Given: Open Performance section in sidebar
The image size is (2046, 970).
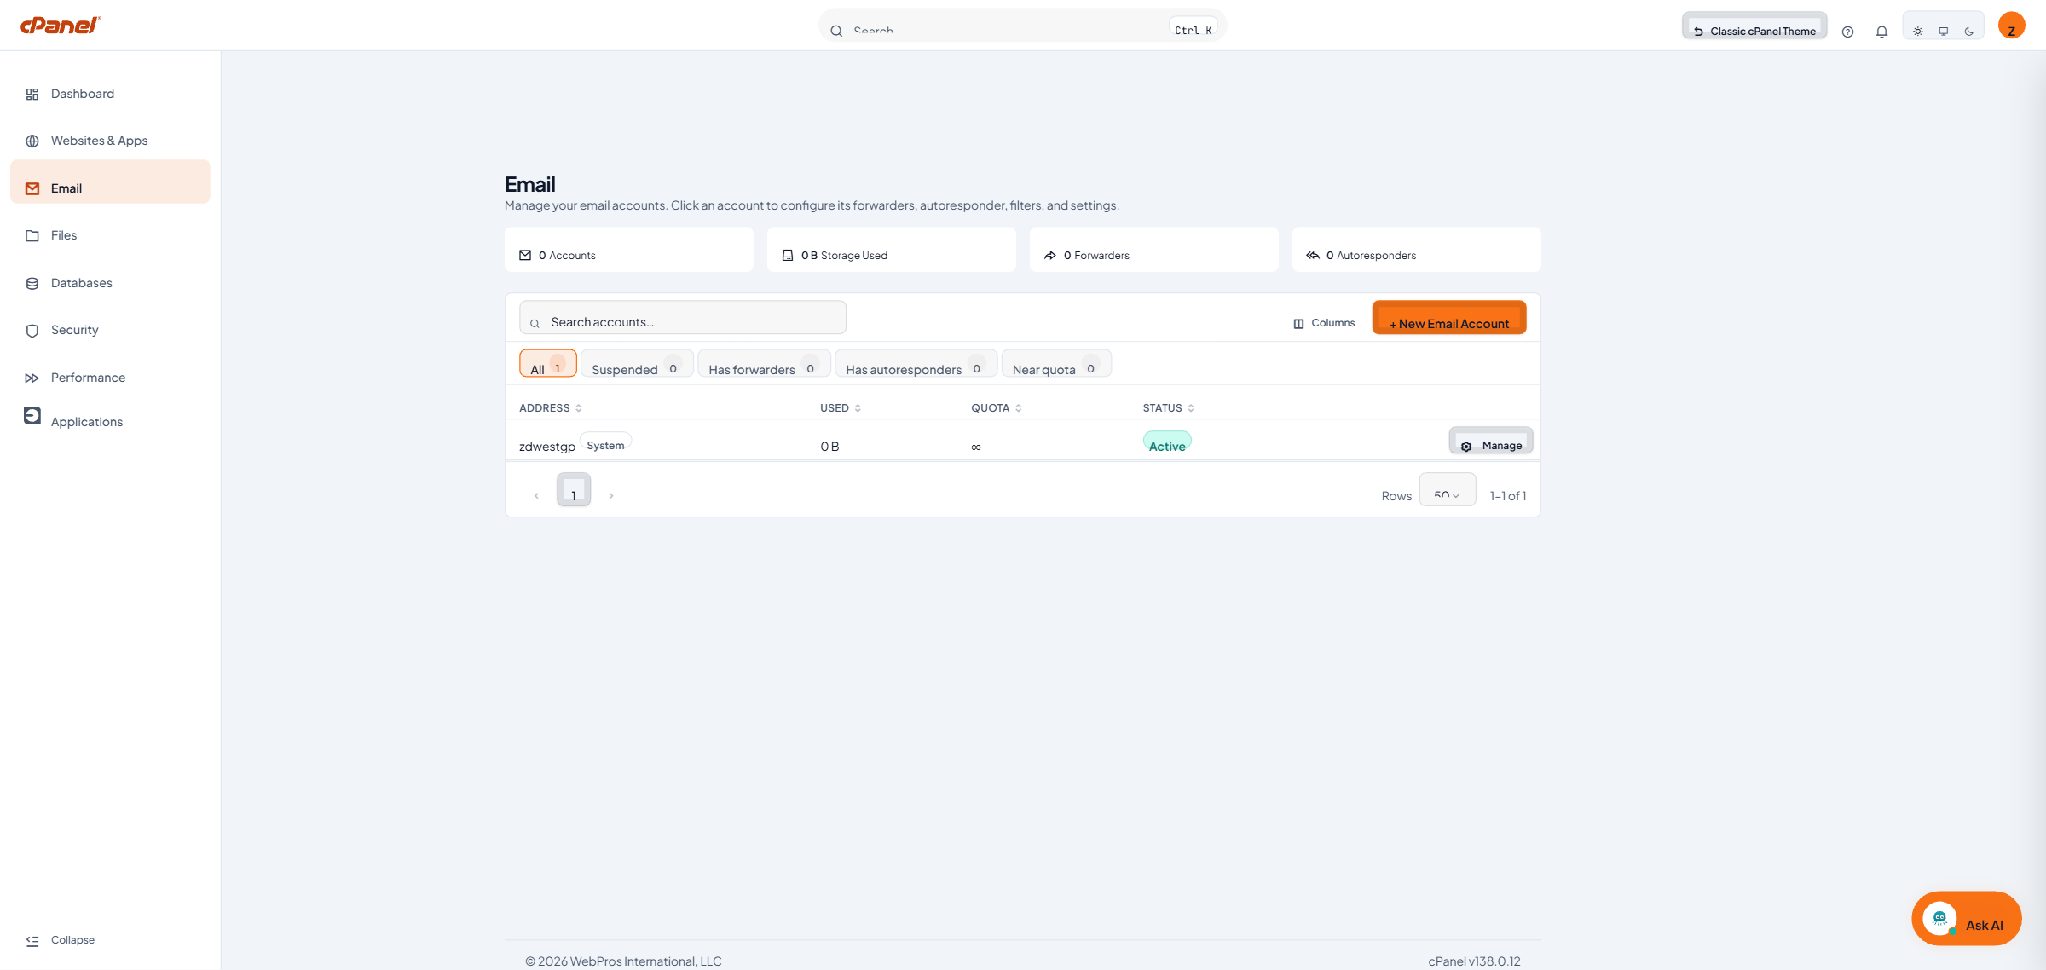Looking at the screenshot, I should [110, 378].
